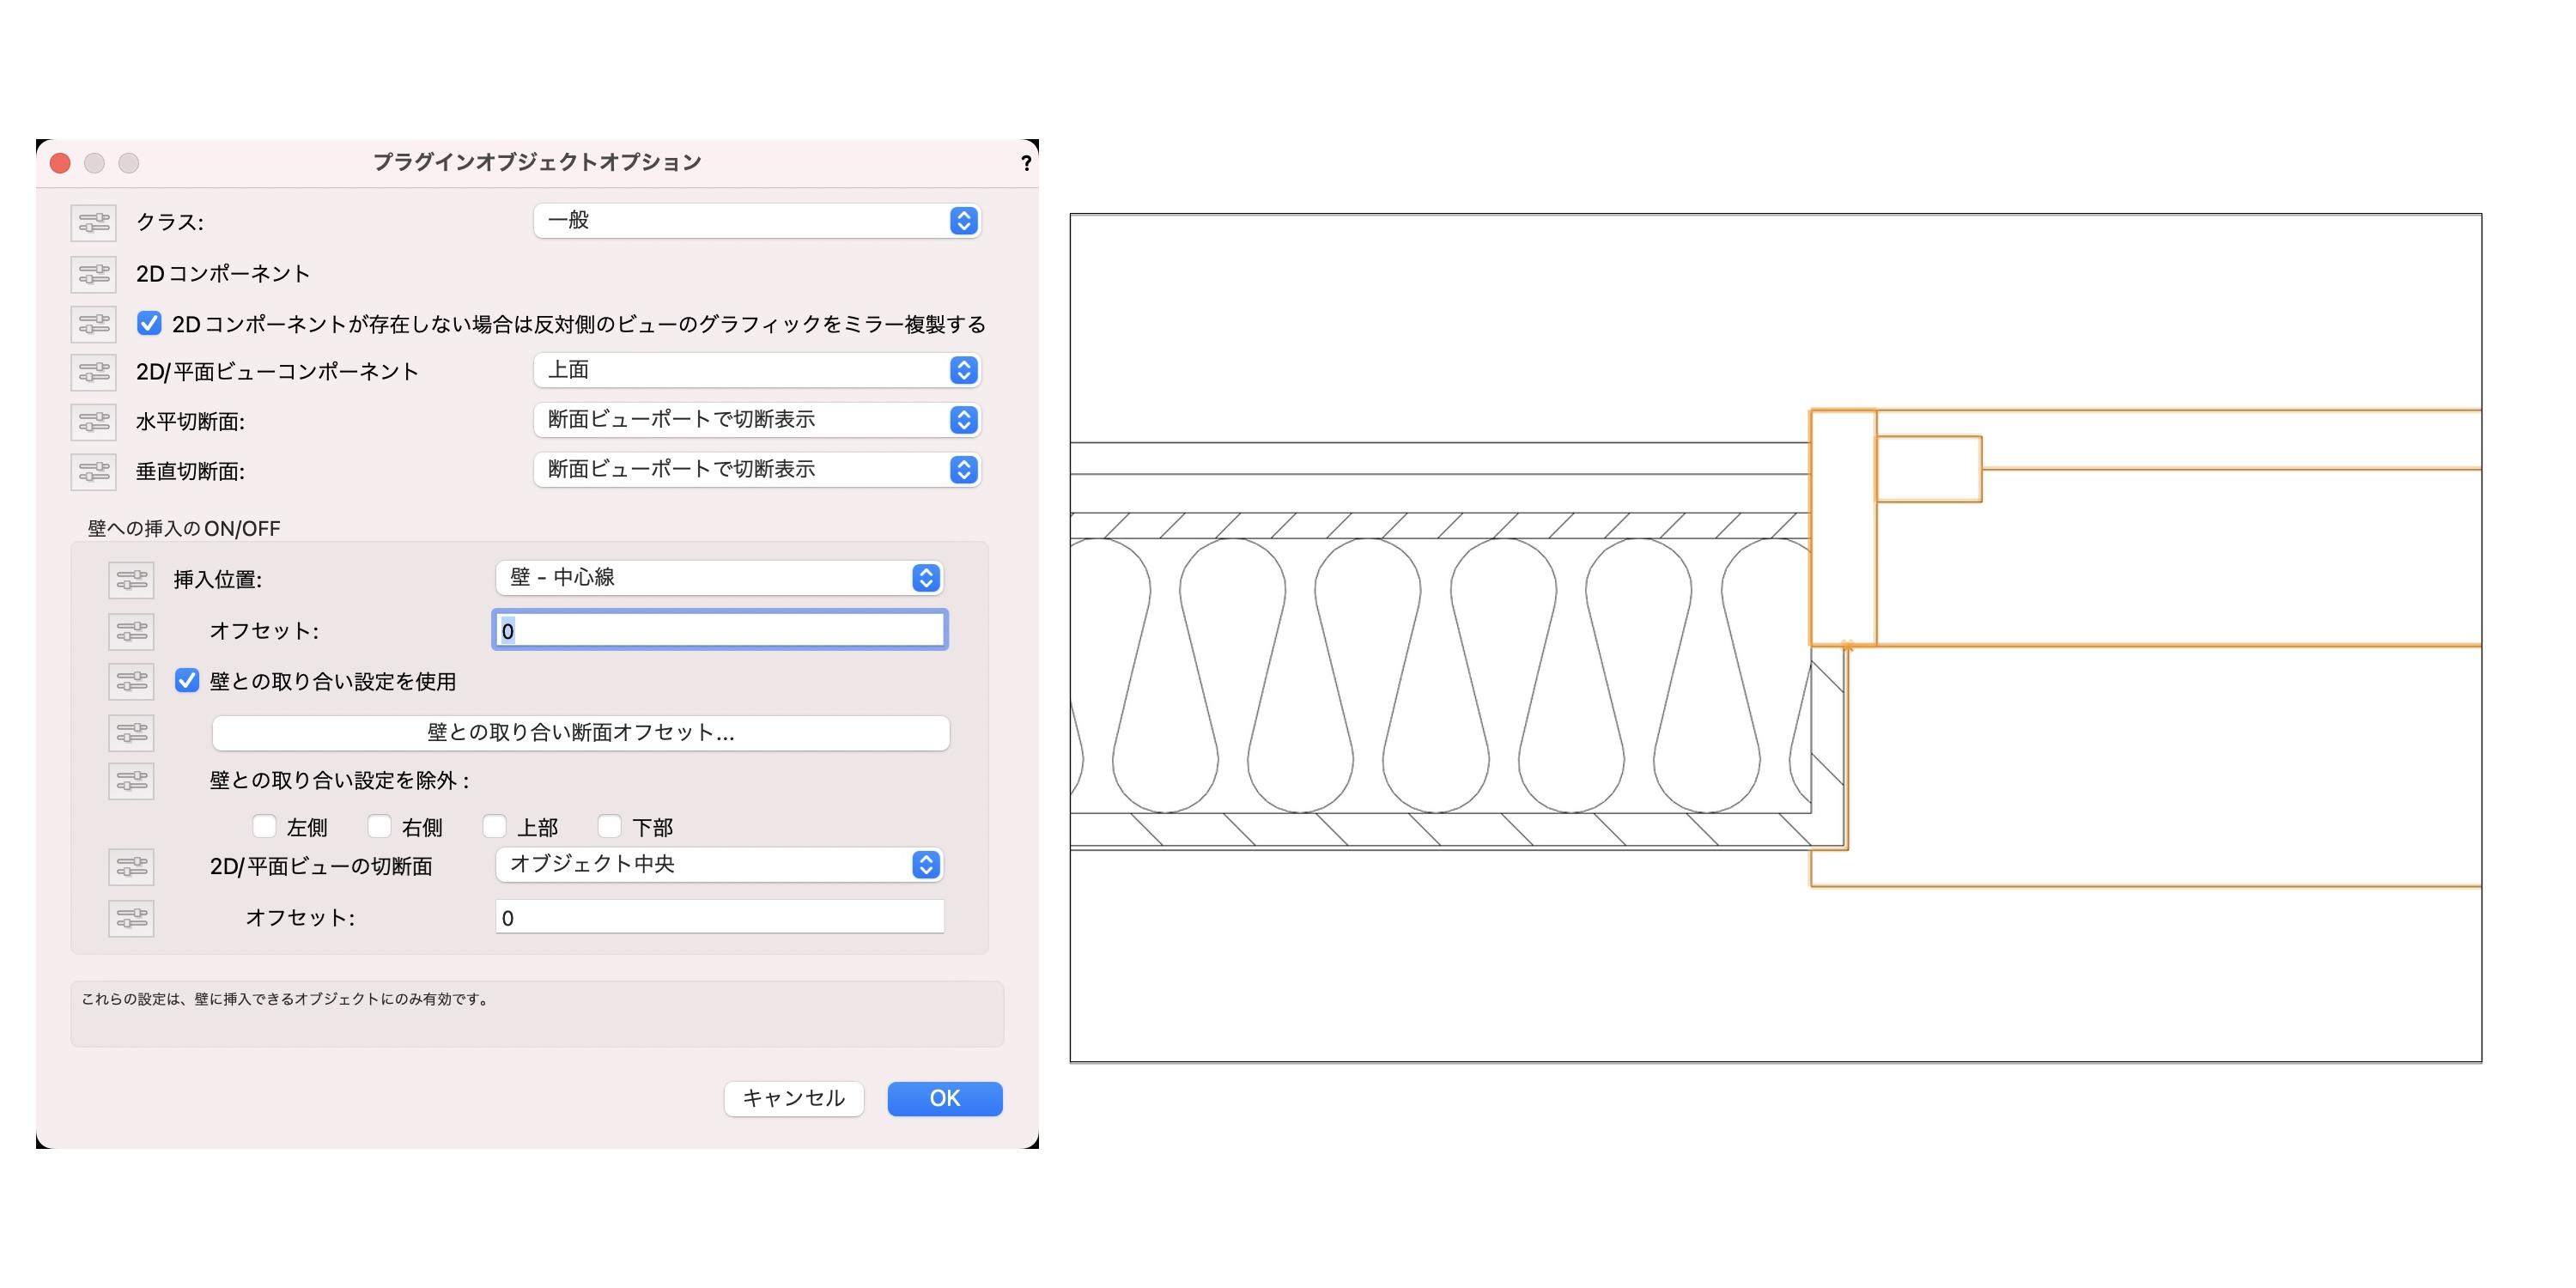Click settings icon beside 垂直切断面
The width and height of the screenshot is (2576, 1288).
(x=93, y=471)
